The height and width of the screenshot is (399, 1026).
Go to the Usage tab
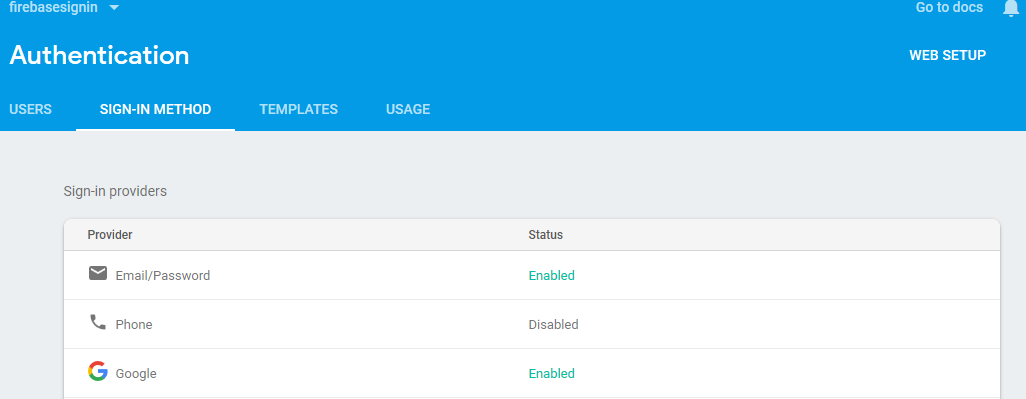pos(408,109)
